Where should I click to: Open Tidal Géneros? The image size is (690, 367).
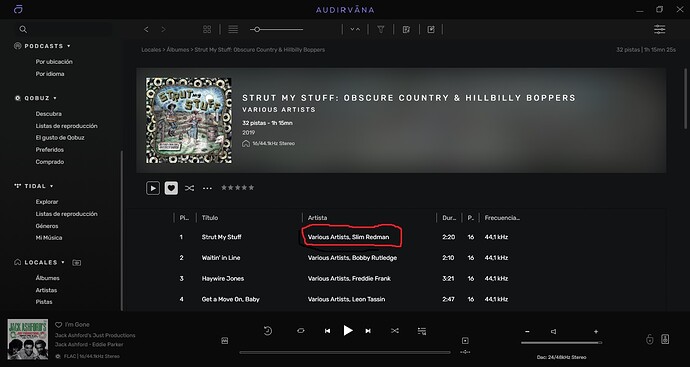coord(47,226)
